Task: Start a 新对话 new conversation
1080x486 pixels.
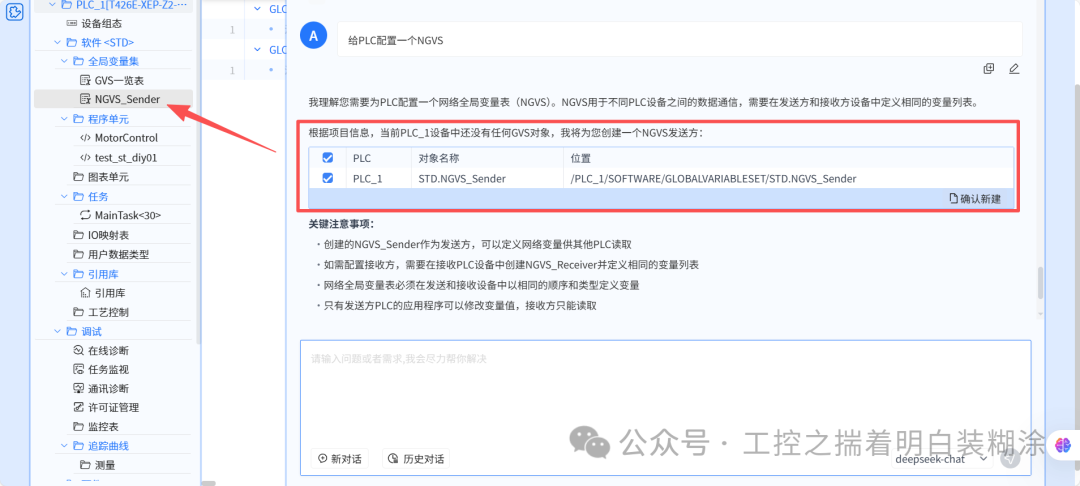Action: click(x=340, y=458)
